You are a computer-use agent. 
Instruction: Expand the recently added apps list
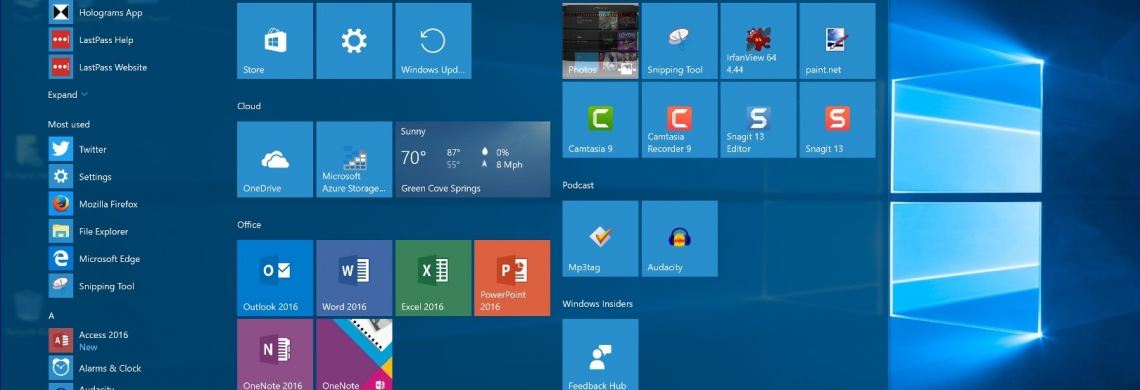68,95
